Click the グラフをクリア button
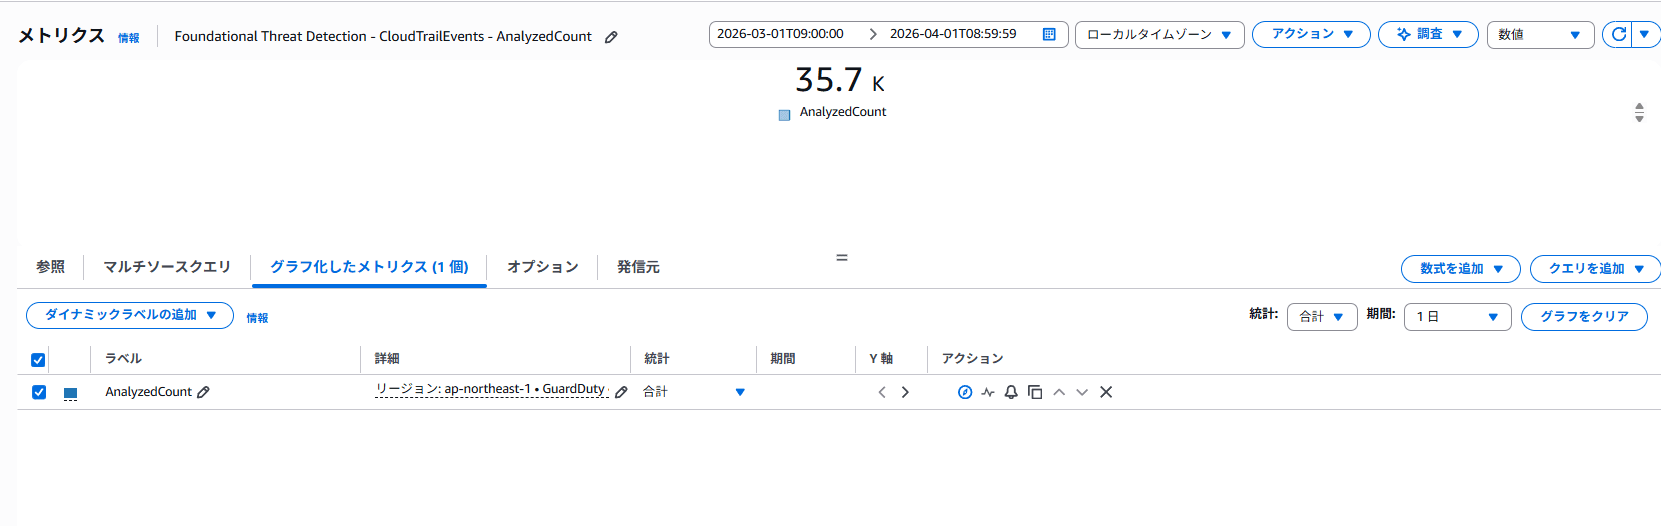 coord(1584,317)
